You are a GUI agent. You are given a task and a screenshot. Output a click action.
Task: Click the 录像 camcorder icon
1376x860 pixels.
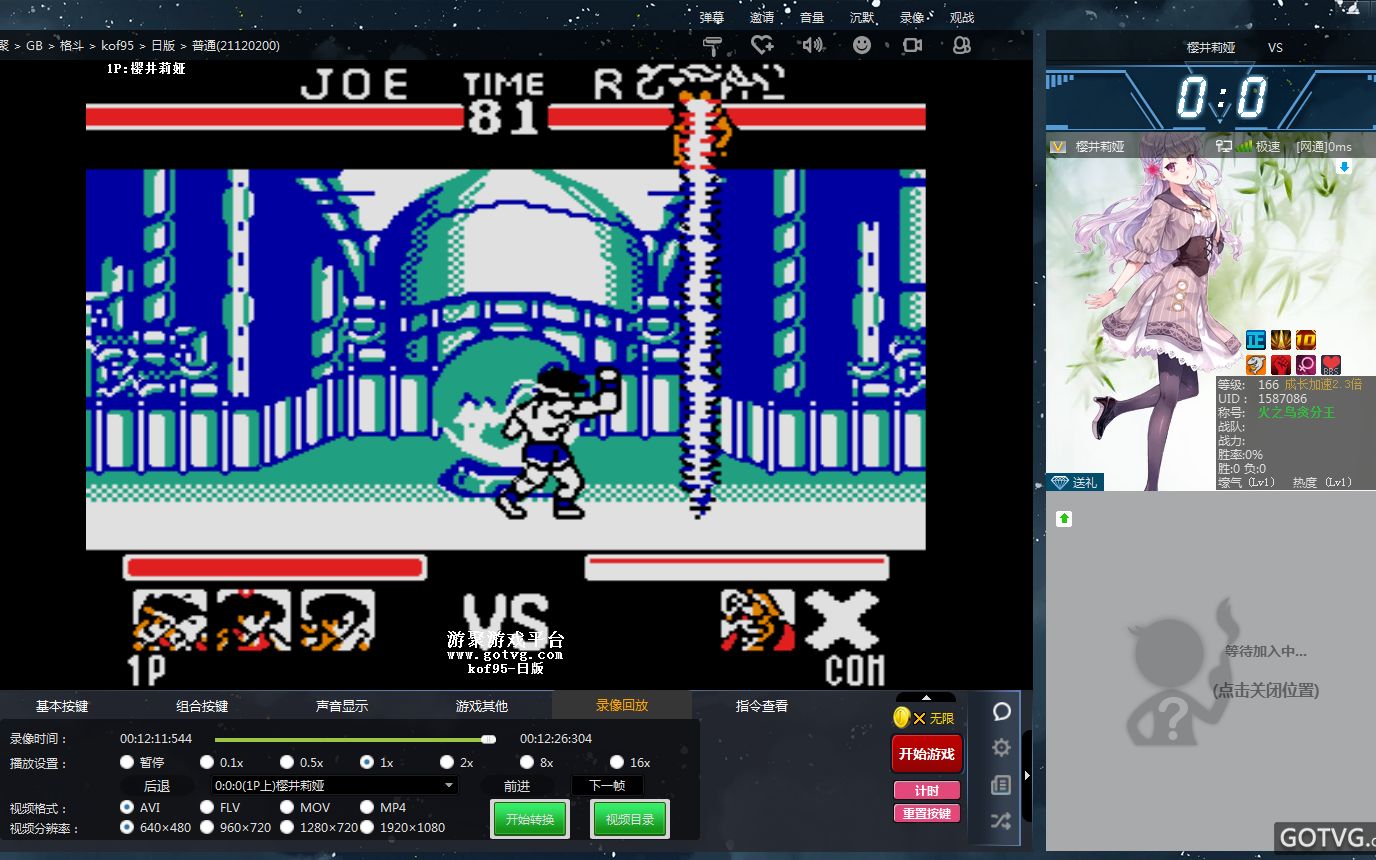tap(912, 45)
